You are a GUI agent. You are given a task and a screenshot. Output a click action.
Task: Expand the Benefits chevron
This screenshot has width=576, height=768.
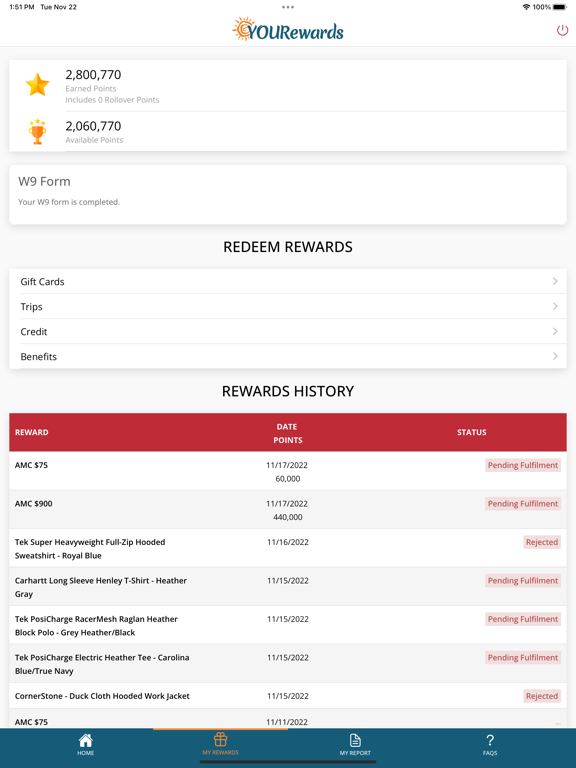point(555,356)
